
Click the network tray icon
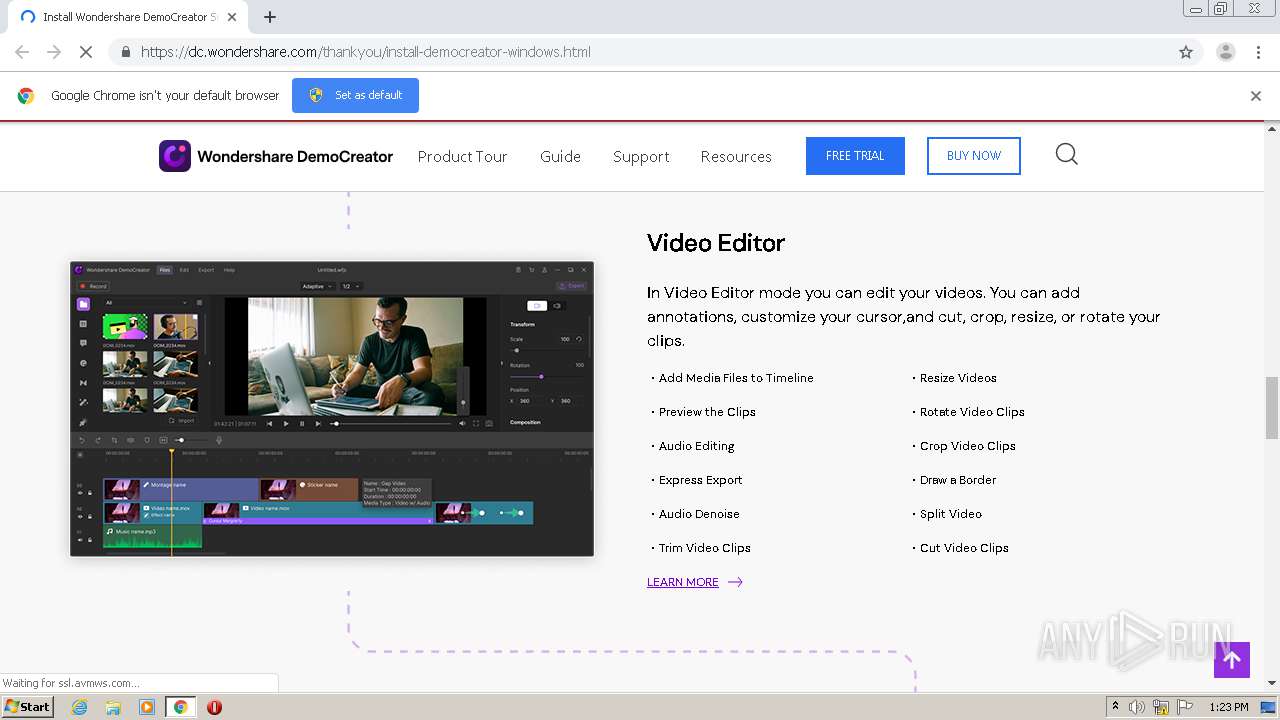pyautogui.click(x=1161, y=707)
